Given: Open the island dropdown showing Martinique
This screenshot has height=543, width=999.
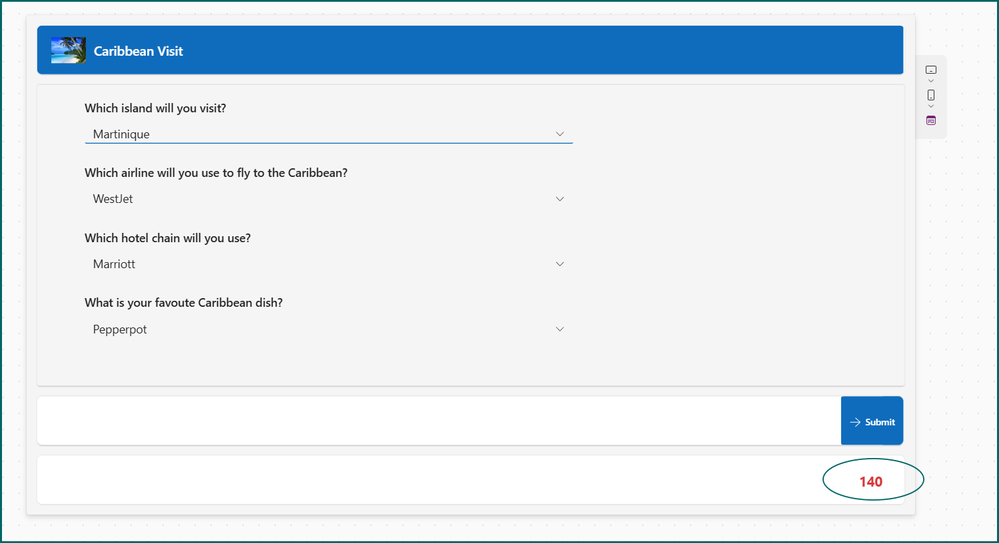Looking at the screenshot, I should [x=329, y=134].
